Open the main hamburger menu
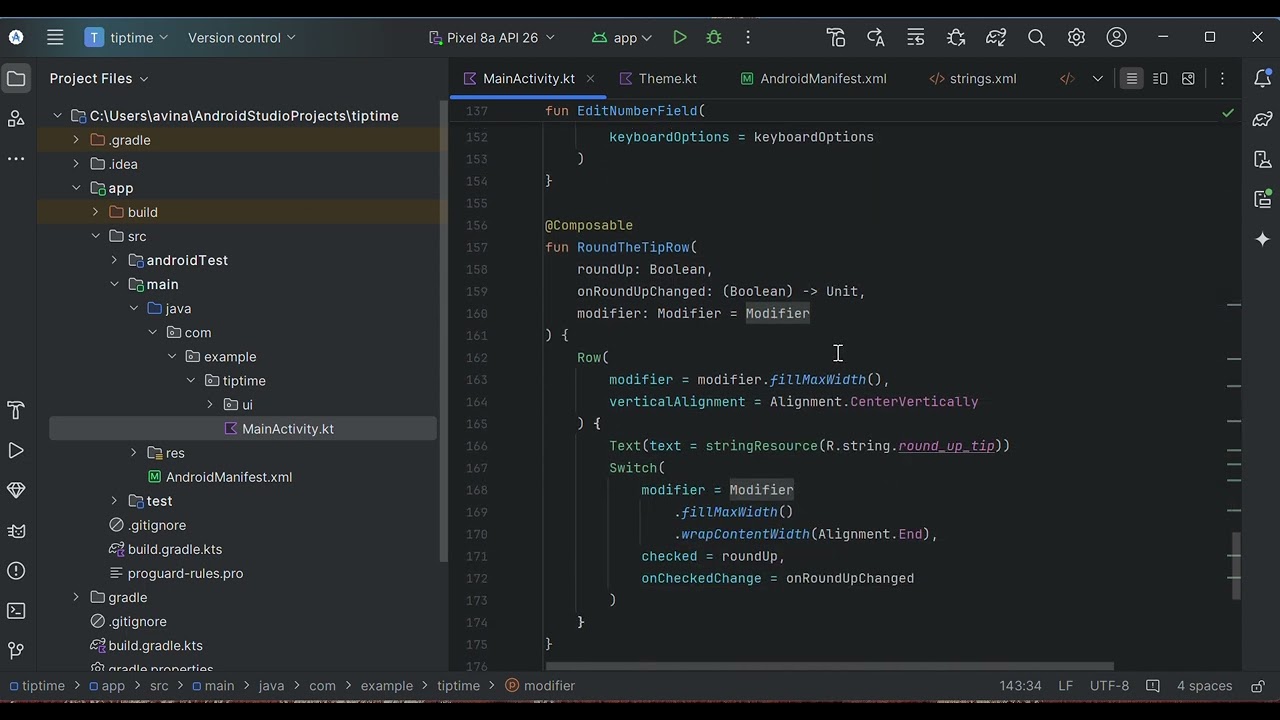 55,38
